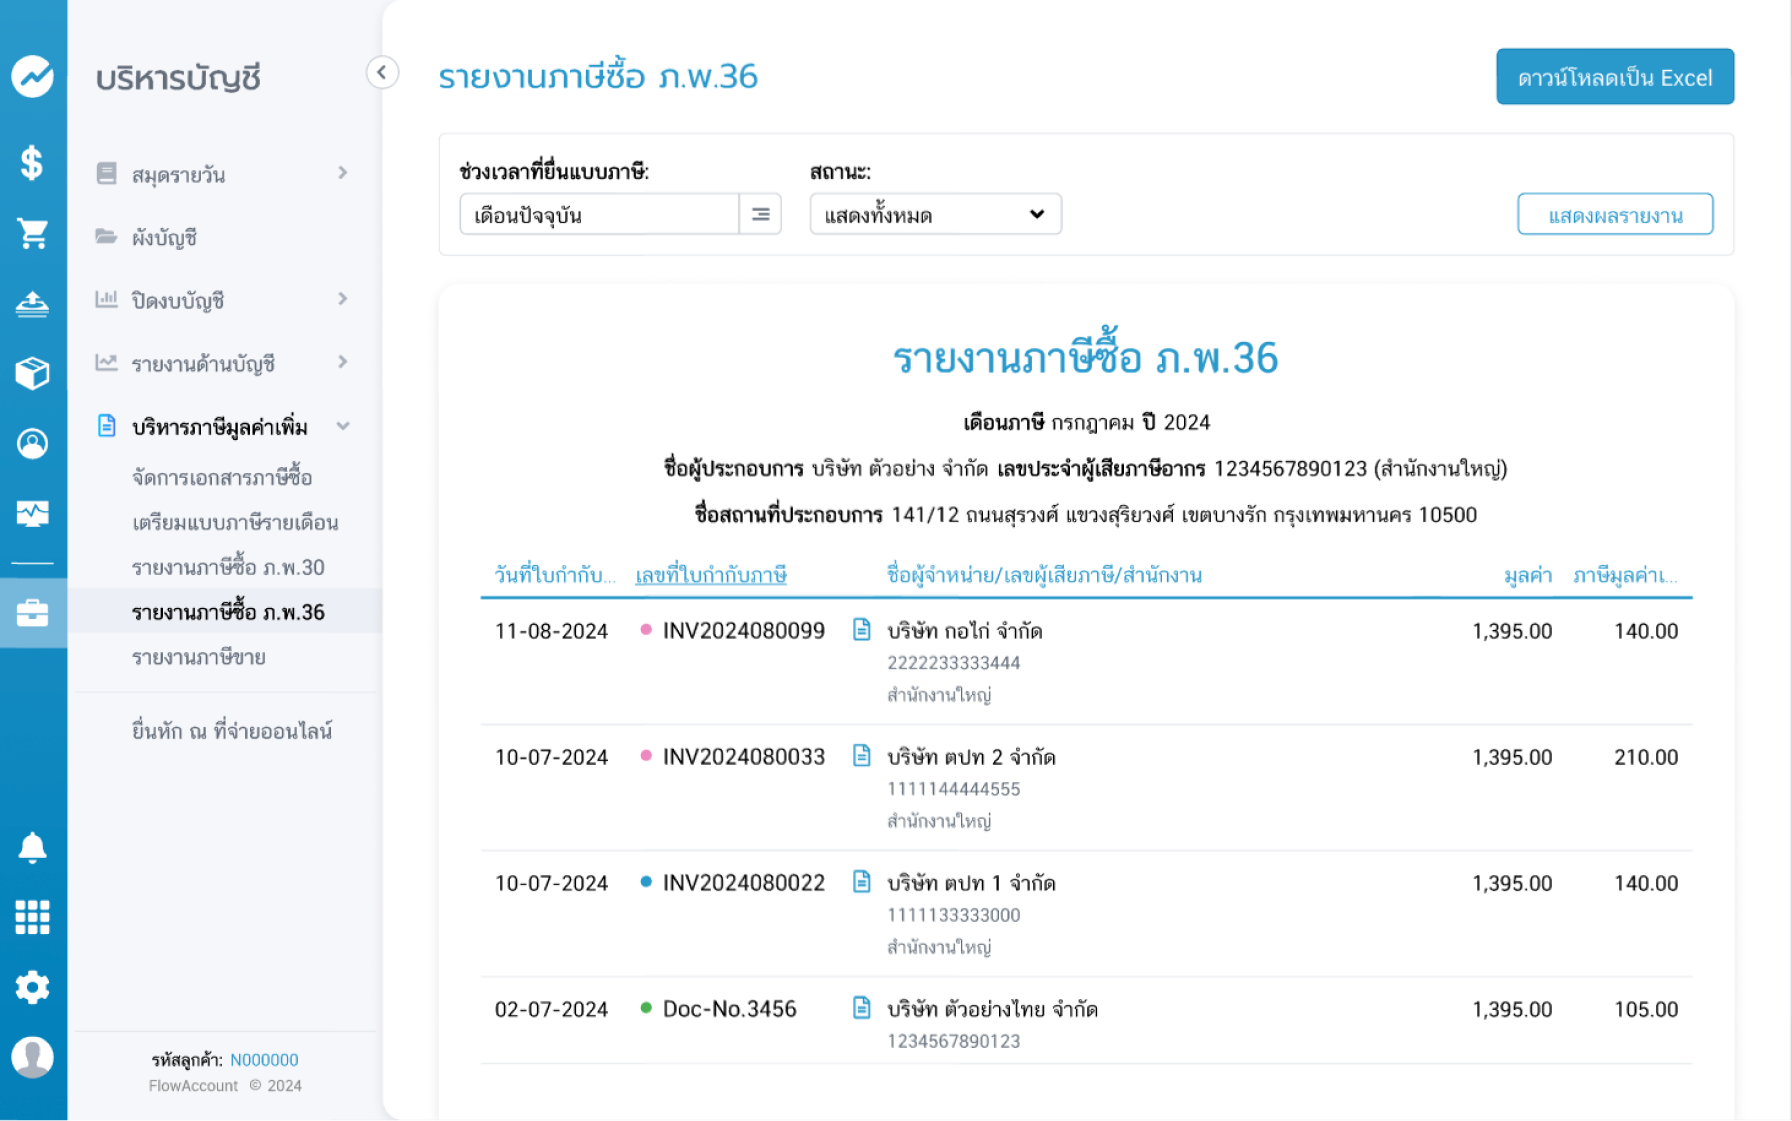1792x1121 pixels.
Task: Open รายงานภาษีขาย from the sidebar
Action: point(199,657)
